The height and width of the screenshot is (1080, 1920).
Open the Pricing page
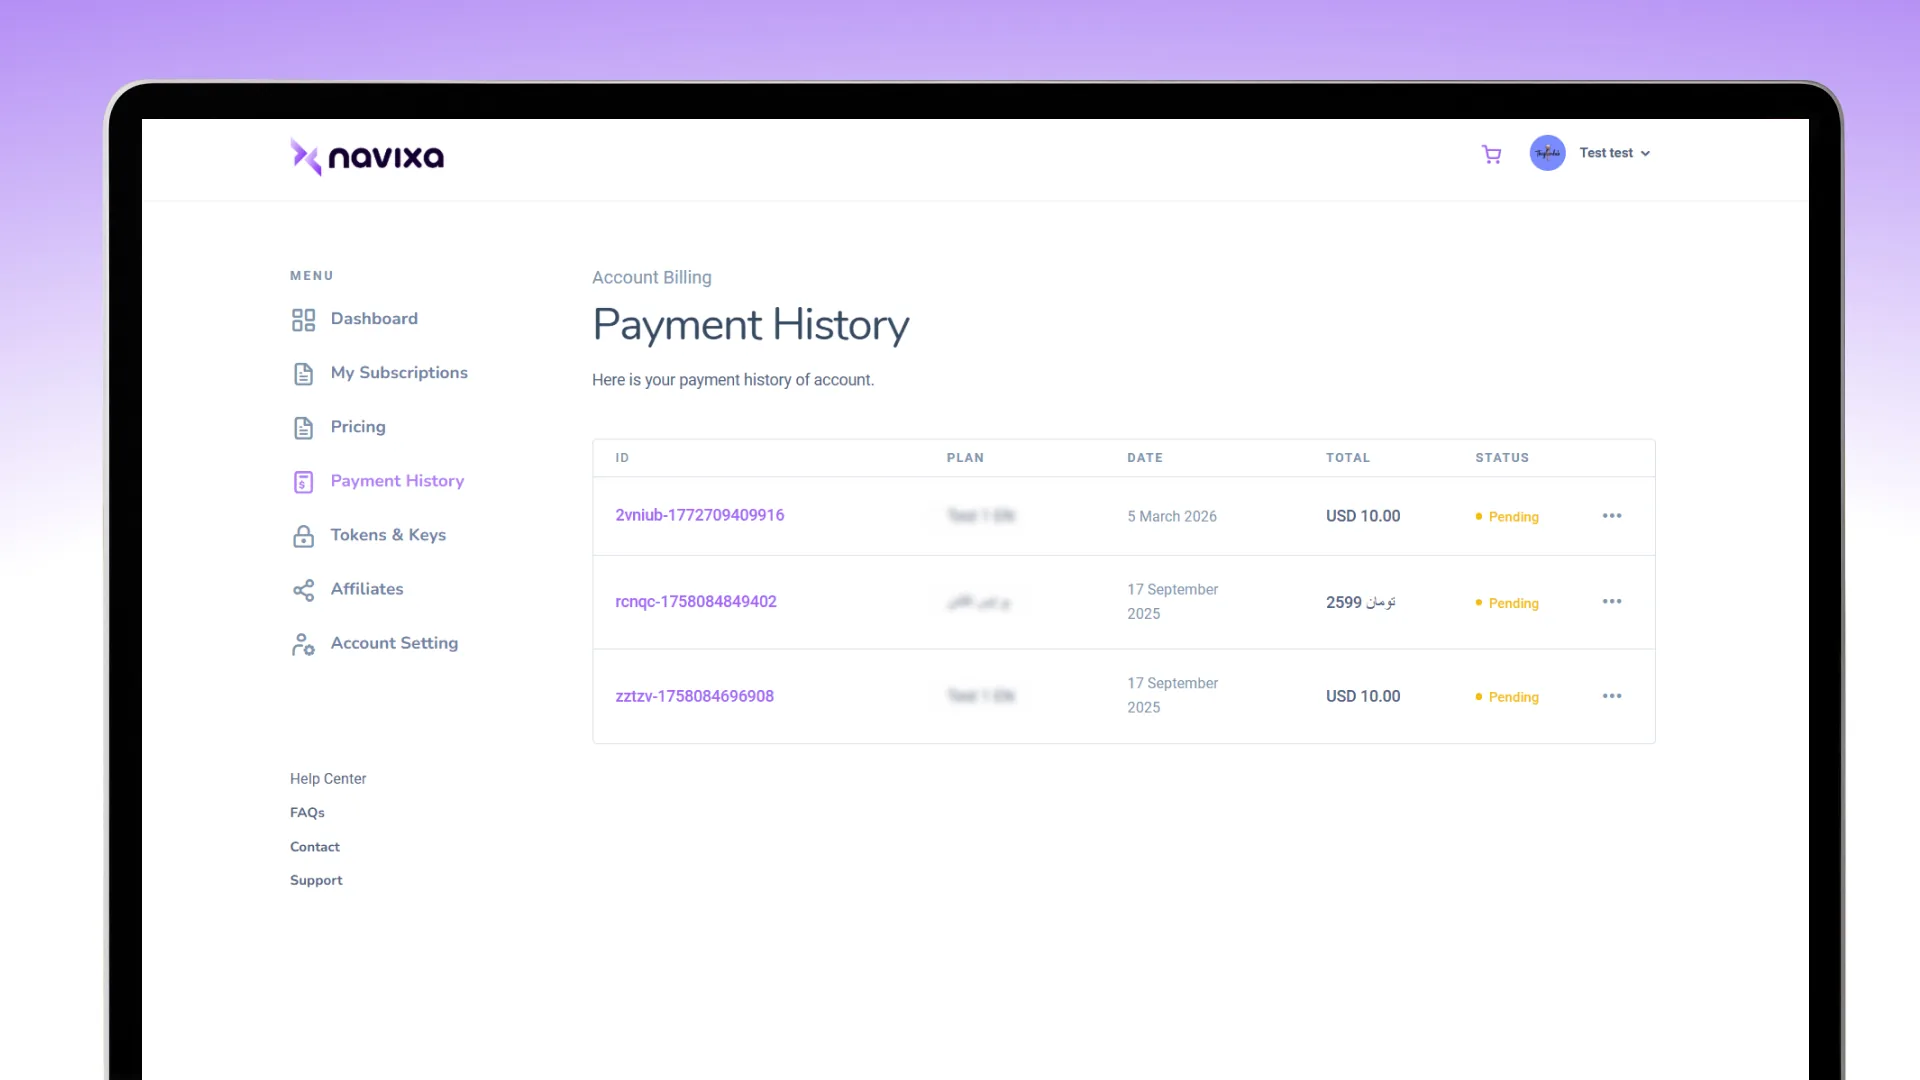[358, 427]
